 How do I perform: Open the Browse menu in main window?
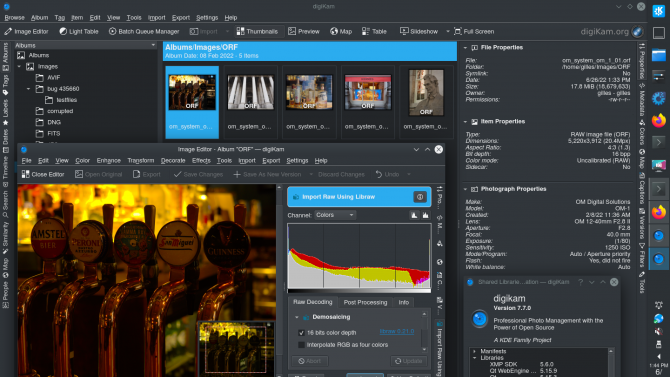15,18
